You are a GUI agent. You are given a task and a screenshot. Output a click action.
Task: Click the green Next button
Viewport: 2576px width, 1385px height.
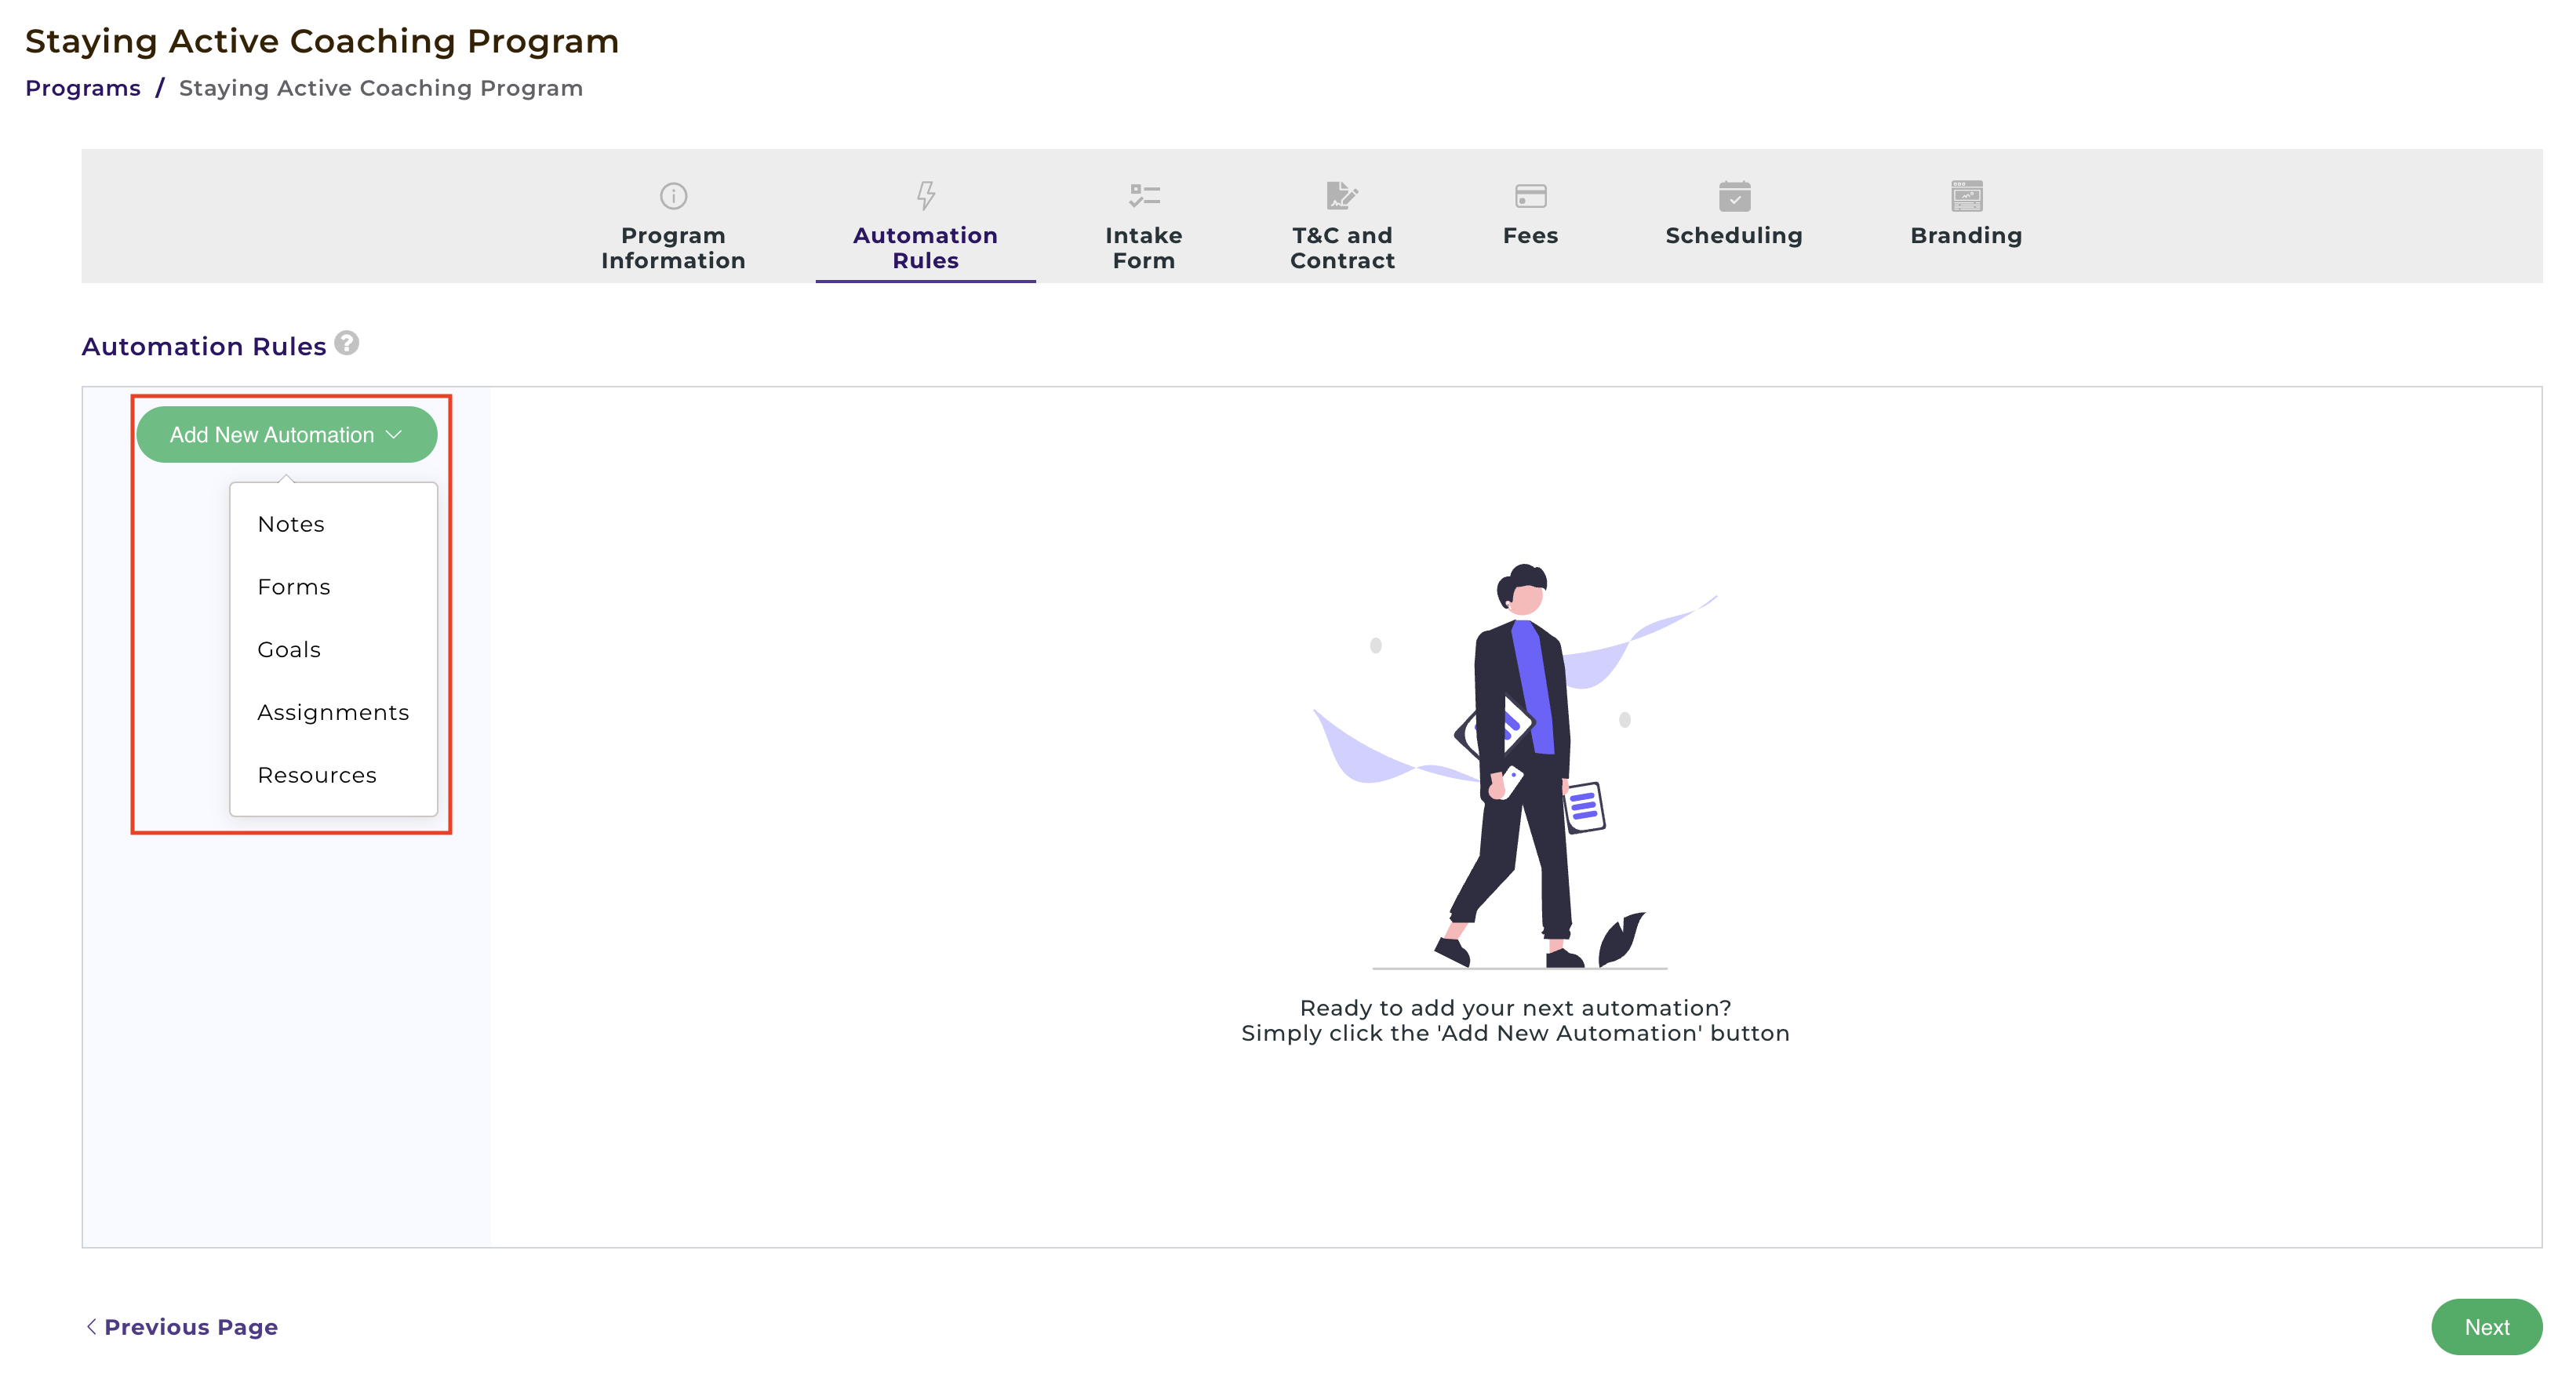click(2486, 1327)
